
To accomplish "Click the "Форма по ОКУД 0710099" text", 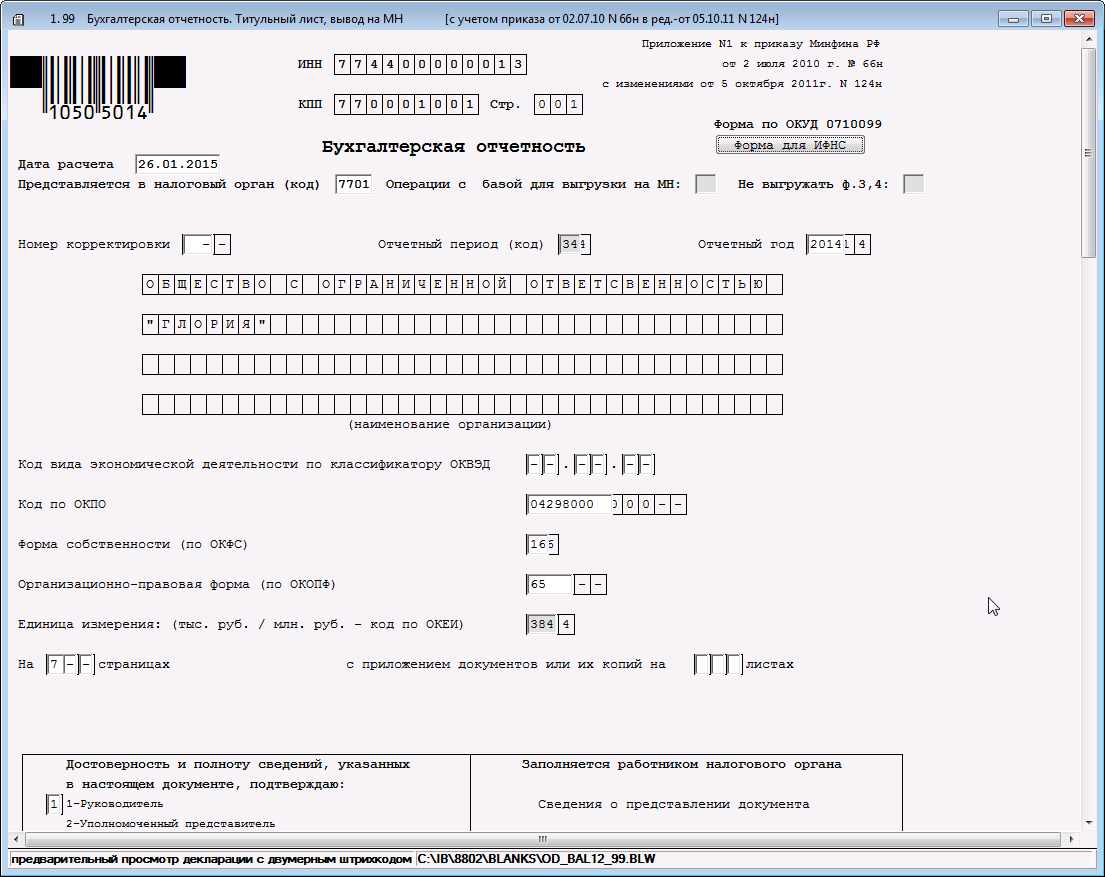I will tap(798, 124).
